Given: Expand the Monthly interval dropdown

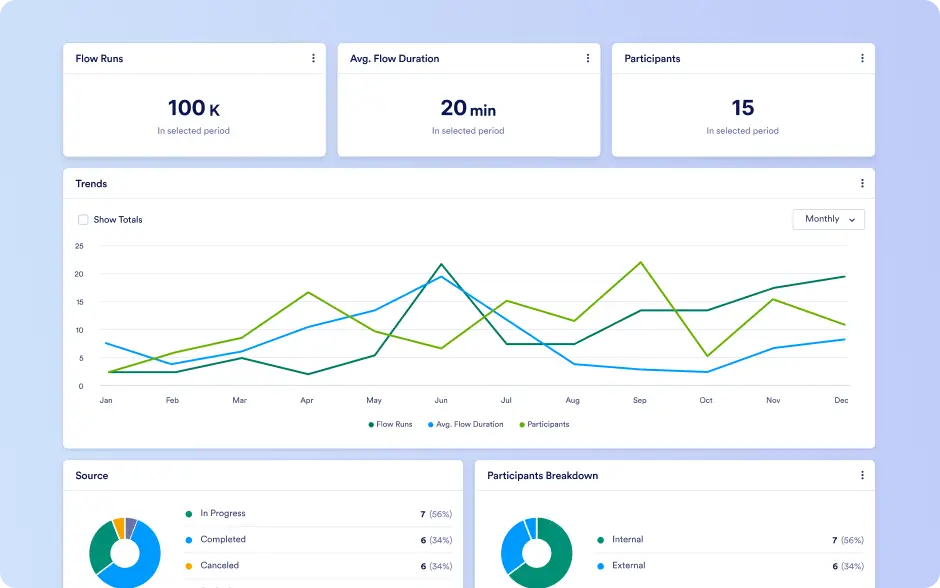Looking at the screenshot, I should point(828,219).
